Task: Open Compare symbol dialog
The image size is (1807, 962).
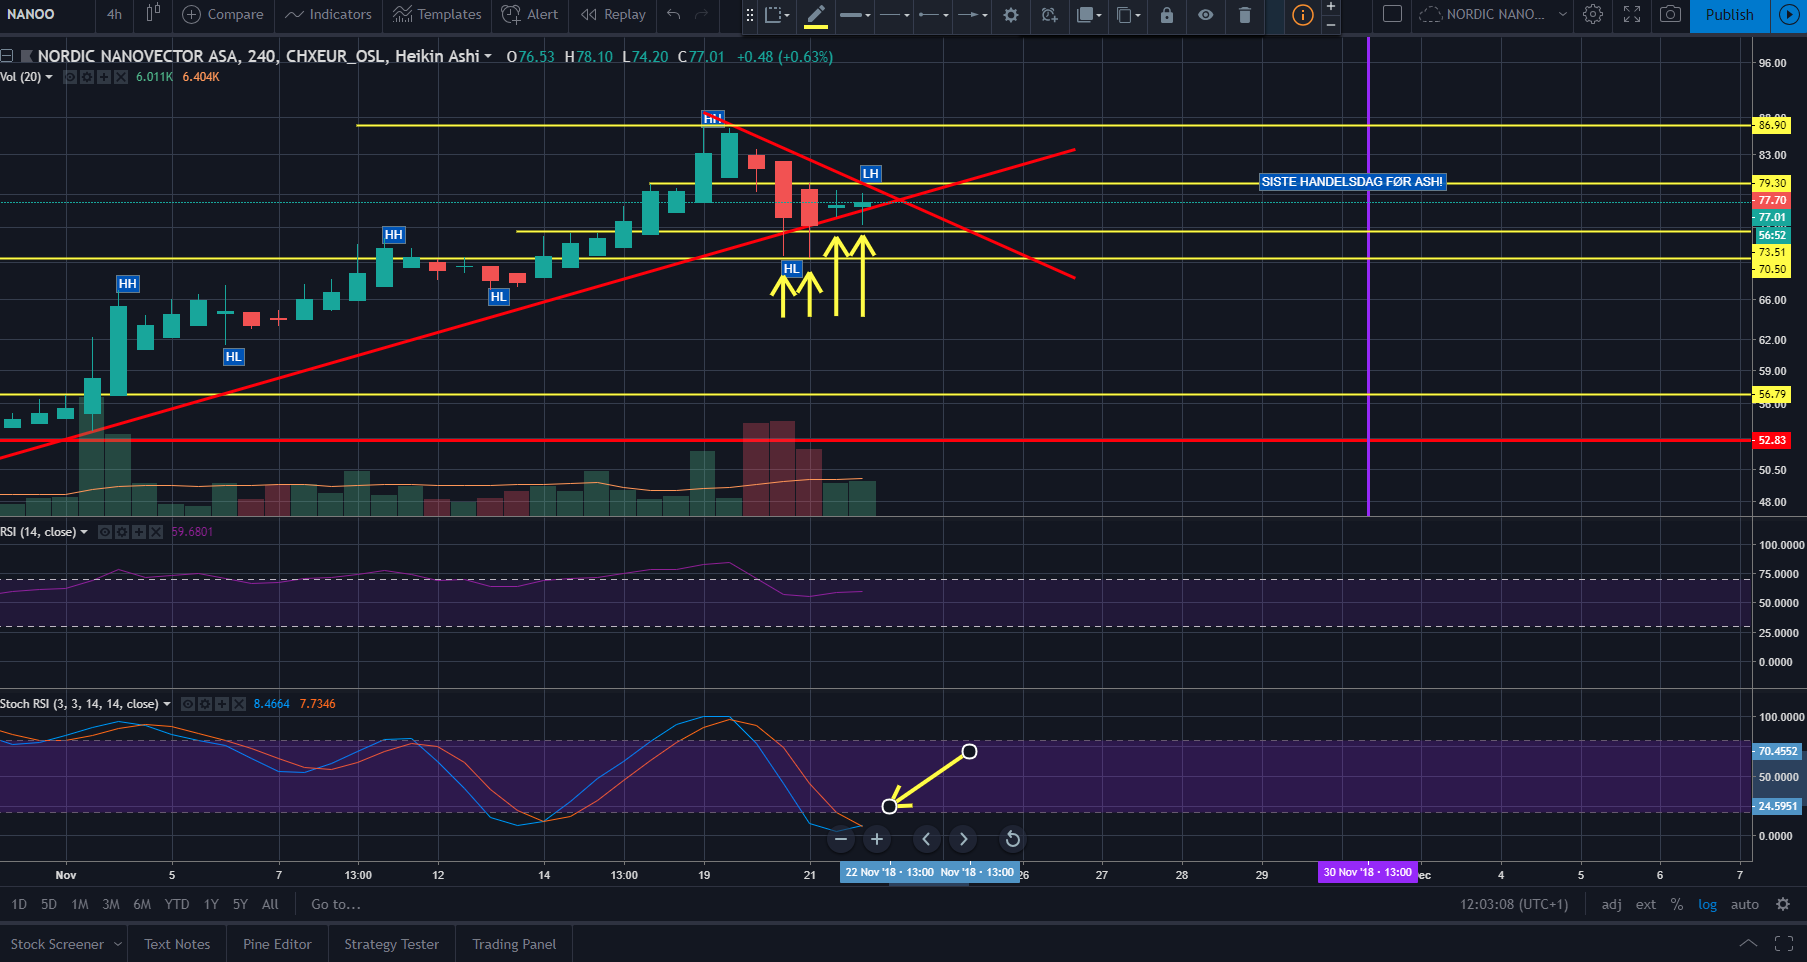Action: [x=223, y=14]
